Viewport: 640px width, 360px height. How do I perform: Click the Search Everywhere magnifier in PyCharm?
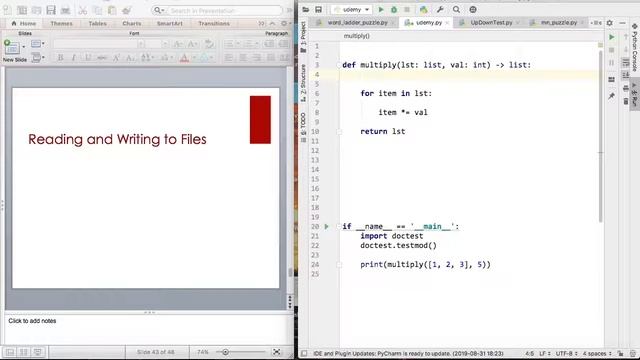pos(456,9)
